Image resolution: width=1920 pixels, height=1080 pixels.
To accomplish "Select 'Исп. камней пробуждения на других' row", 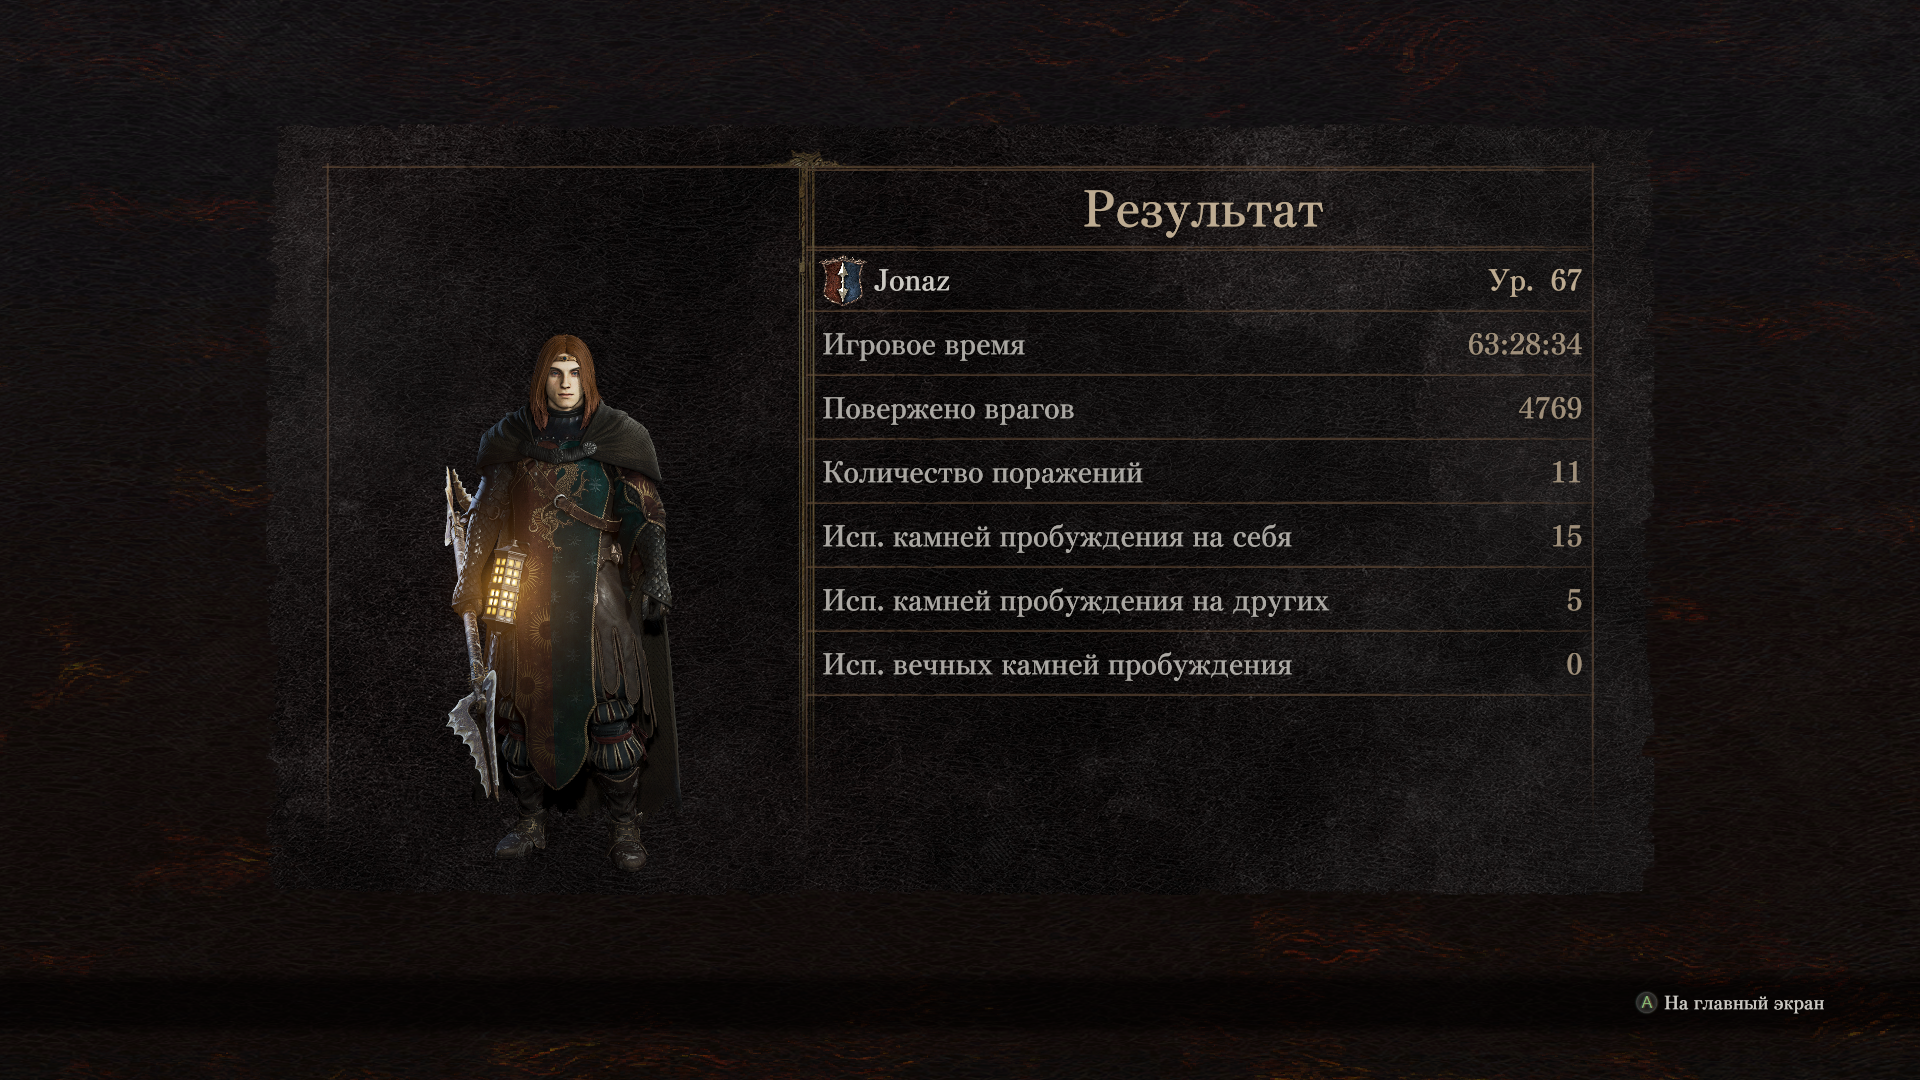I will (x=1202, y=600).
